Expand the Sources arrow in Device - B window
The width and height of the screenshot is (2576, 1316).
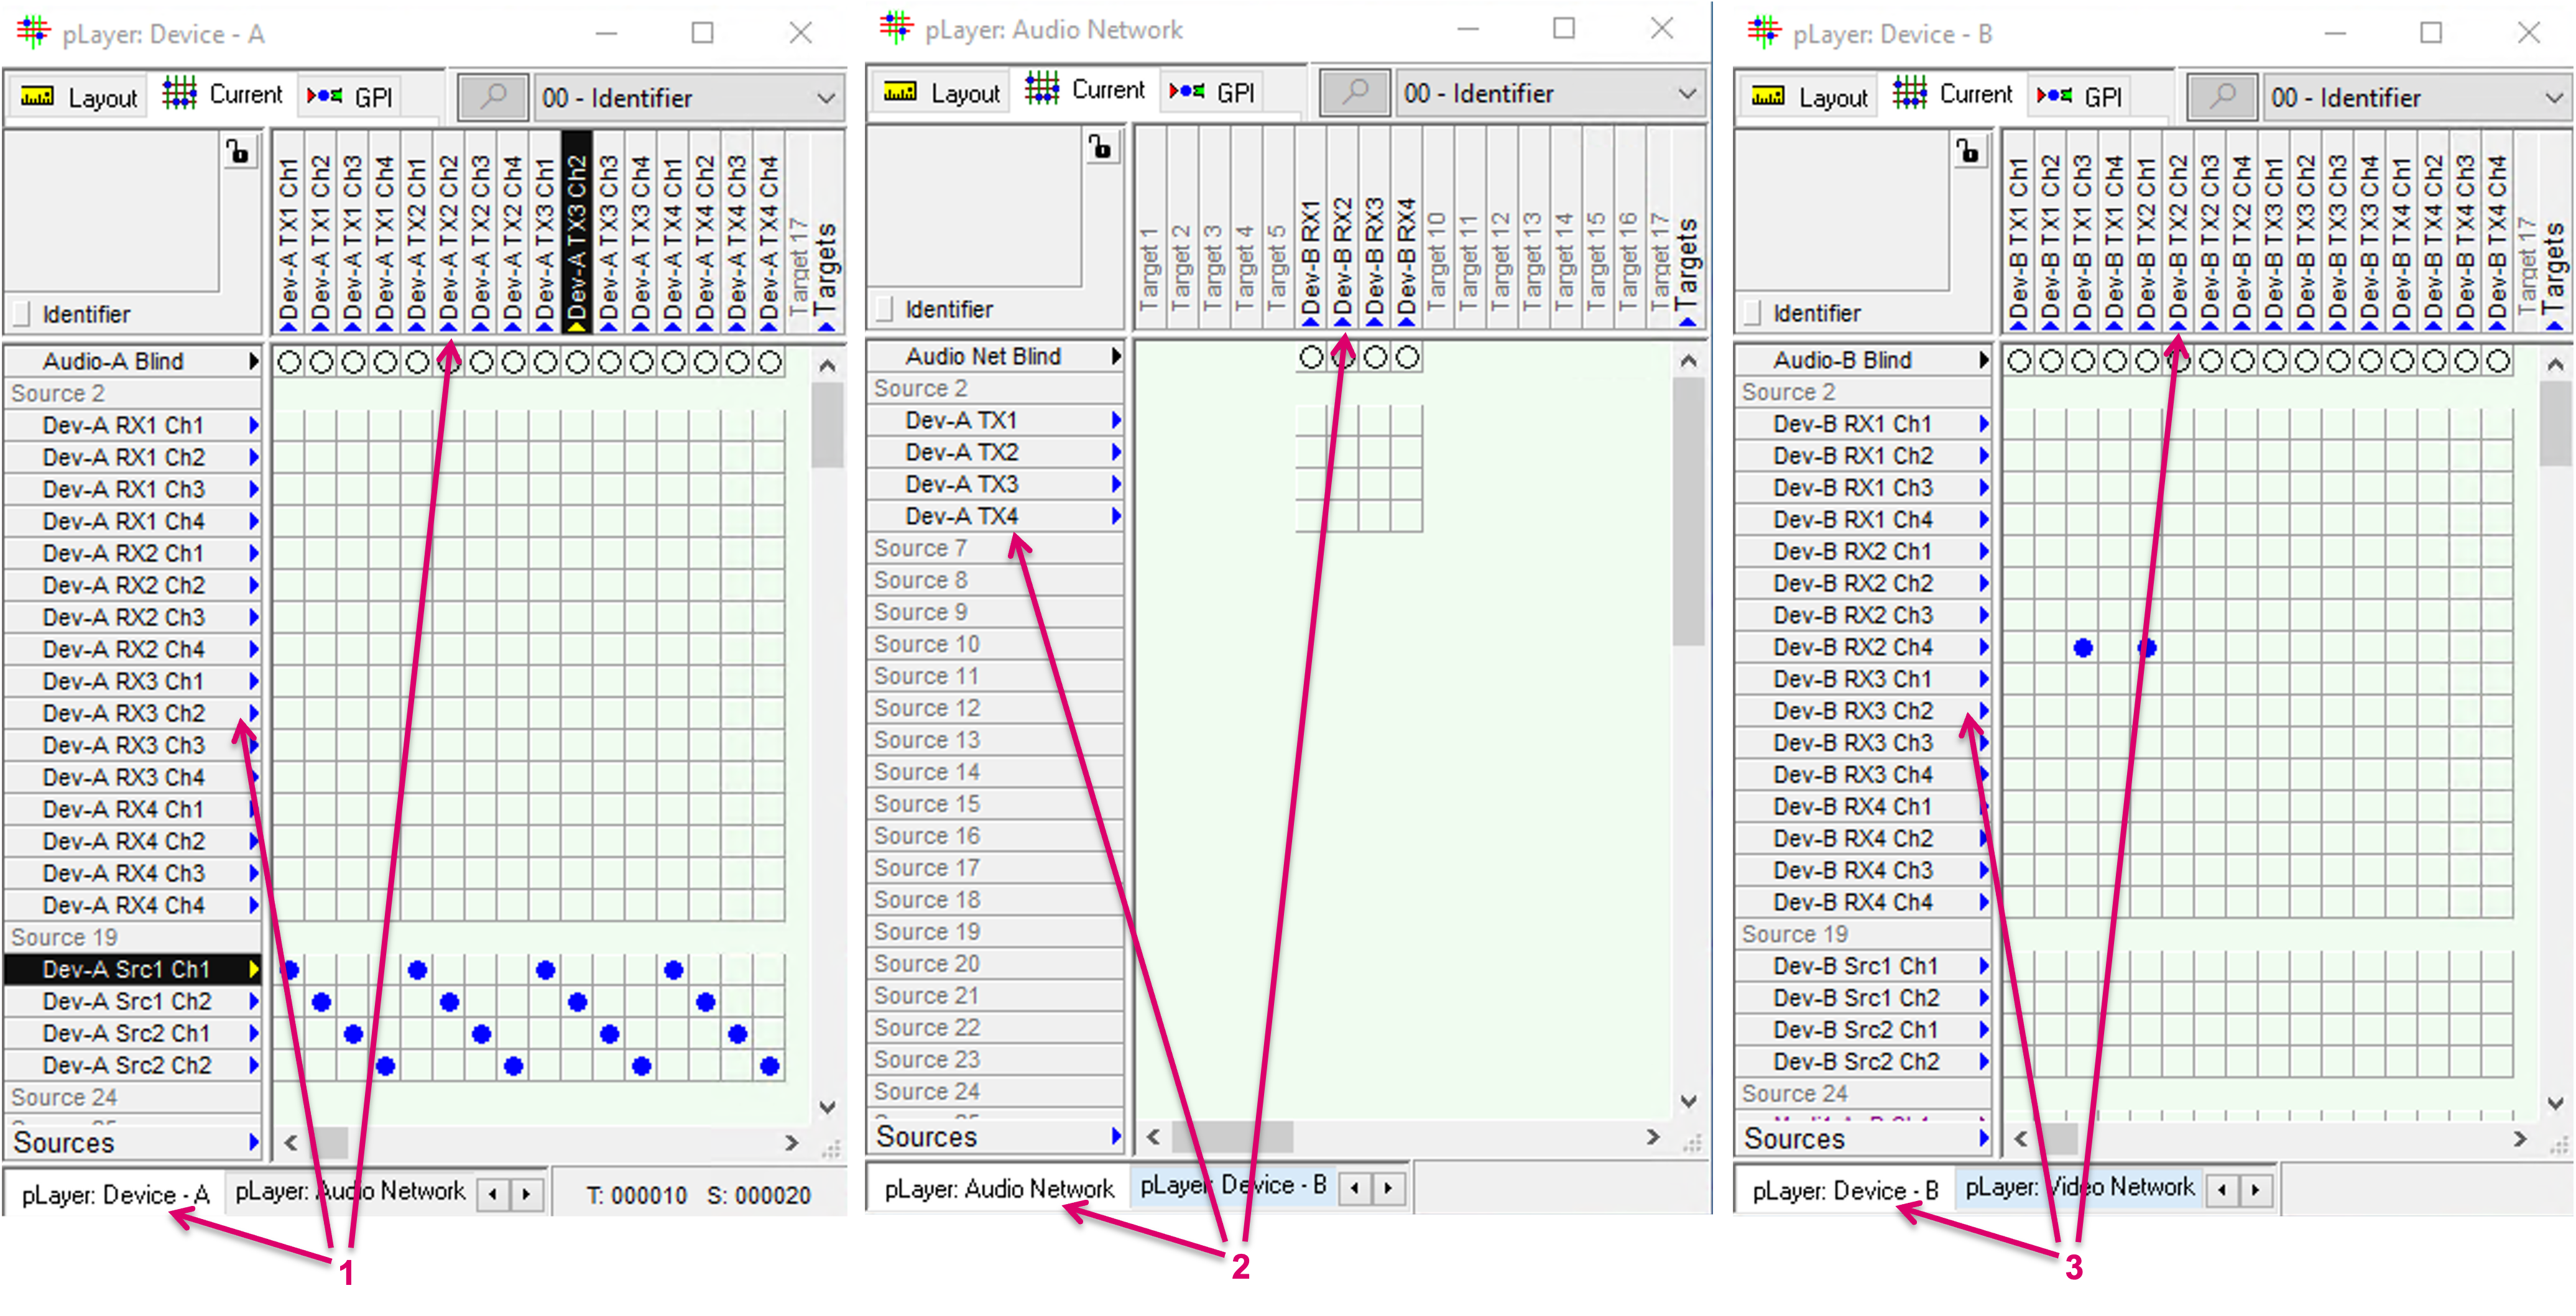pyautogui.click(x=1984, y=1138)
